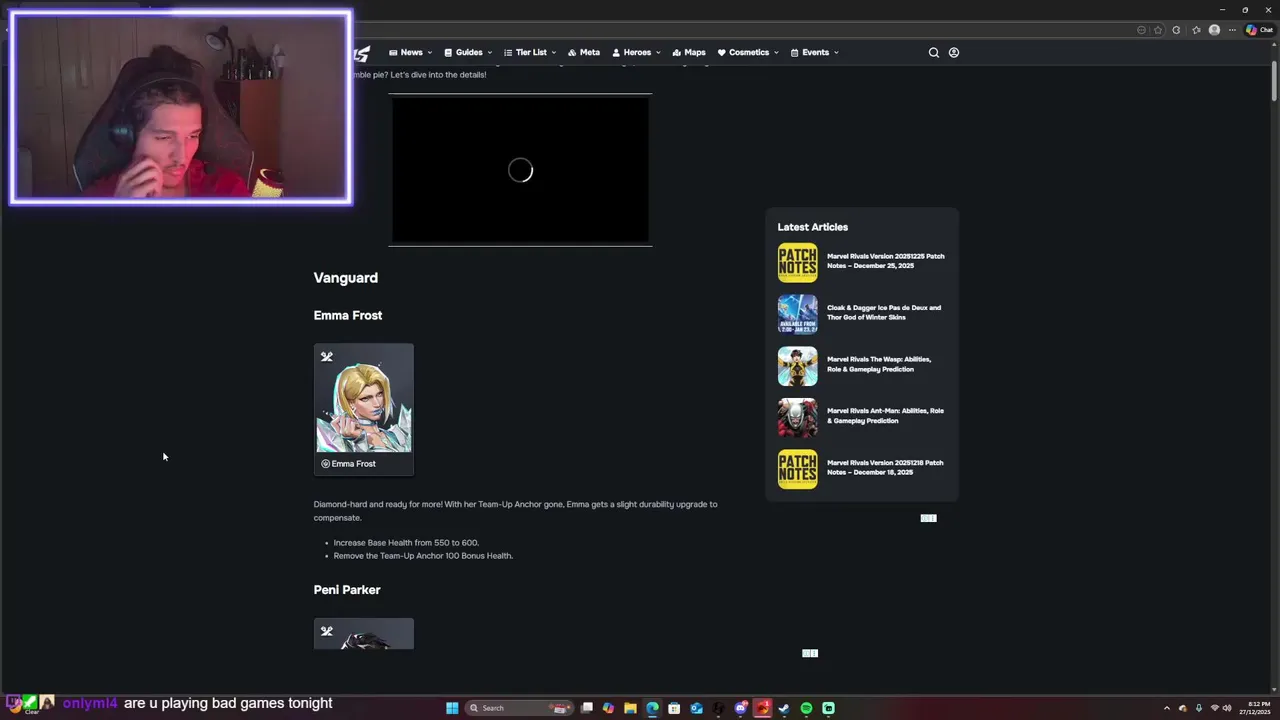Open Cloak & Dagger Ice Pas de Deux article

pos(884,313)
